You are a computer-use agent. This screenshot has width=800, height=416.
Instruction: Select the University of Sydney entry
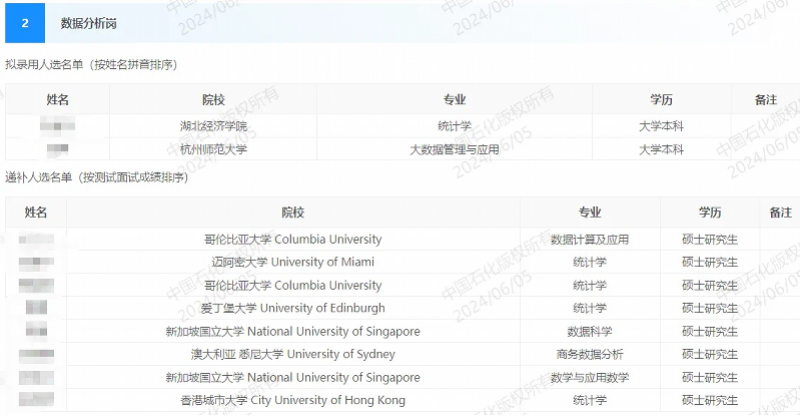(x=293, y=354)
